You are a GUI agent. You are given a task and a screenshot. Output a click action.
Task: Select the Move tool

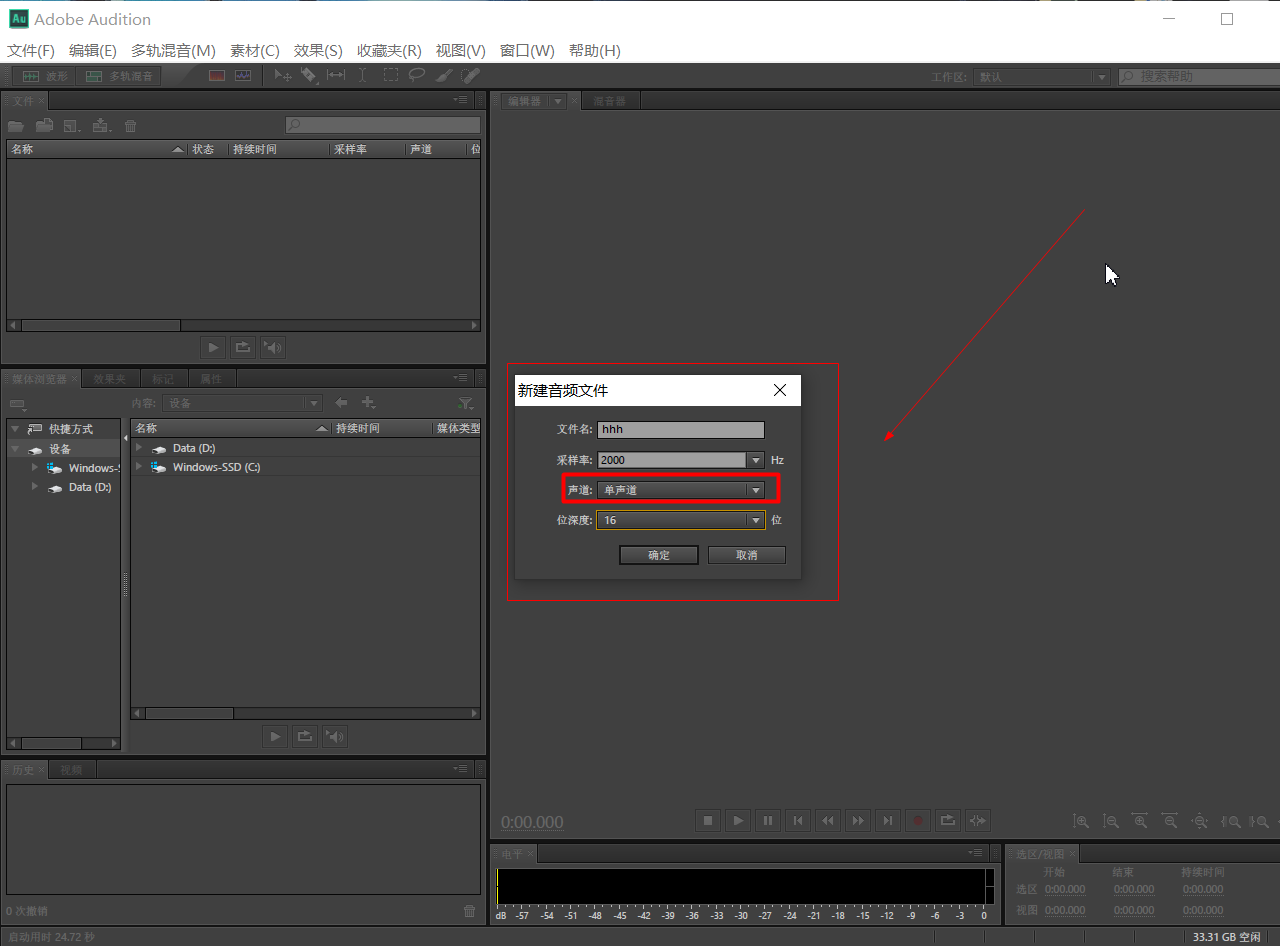(x=283, y=76)
